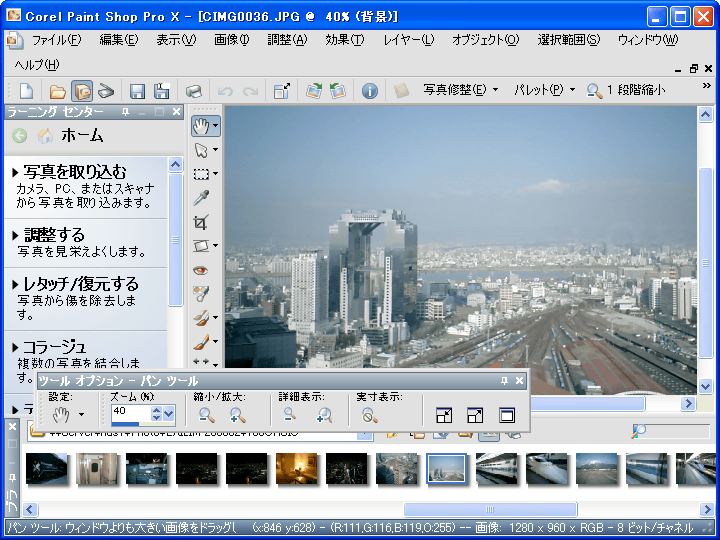Close the Learning Center panel
Image resolution: width=720 pixels, height=540 pixels.
point(176,112)
